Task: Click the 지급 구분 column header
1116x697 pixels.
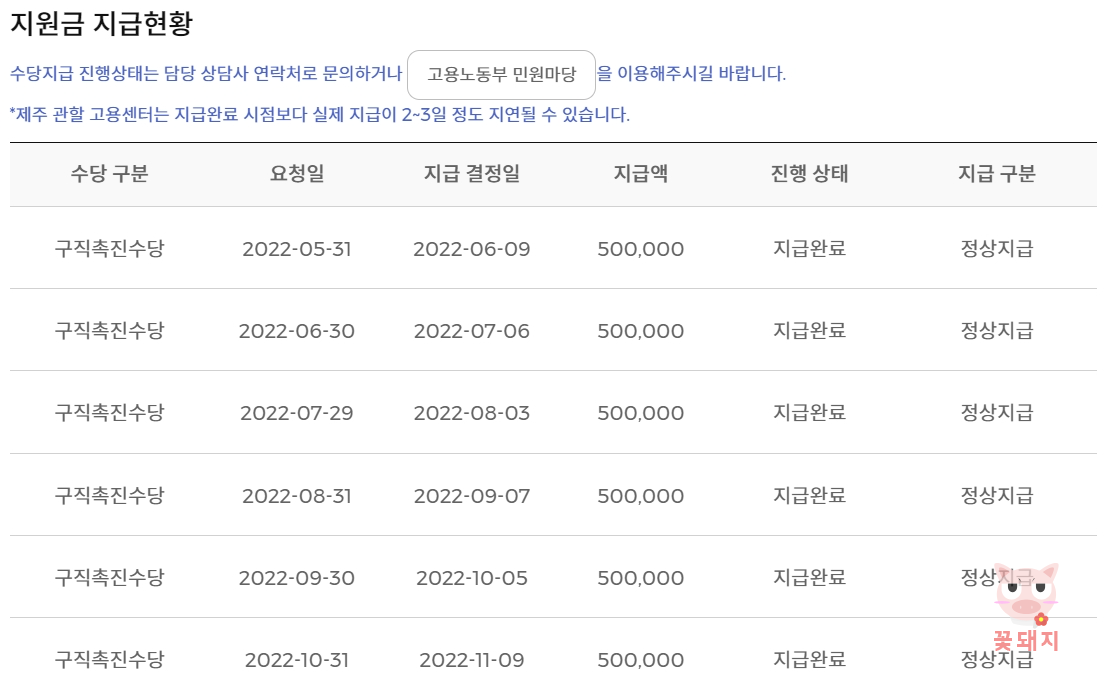Action: pos(994,173)
